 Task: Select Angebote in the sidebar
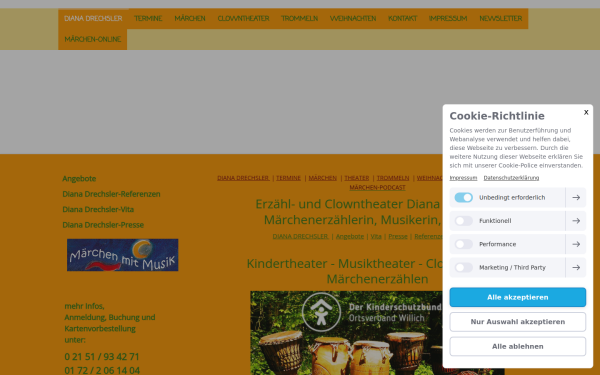[79, 179]
